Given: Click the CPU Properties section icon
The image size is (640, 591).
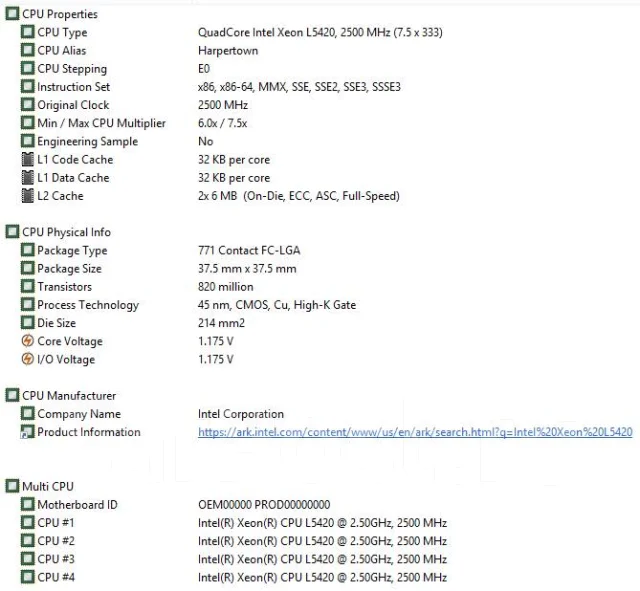Looking at the screenshot, I should (12, 13).
